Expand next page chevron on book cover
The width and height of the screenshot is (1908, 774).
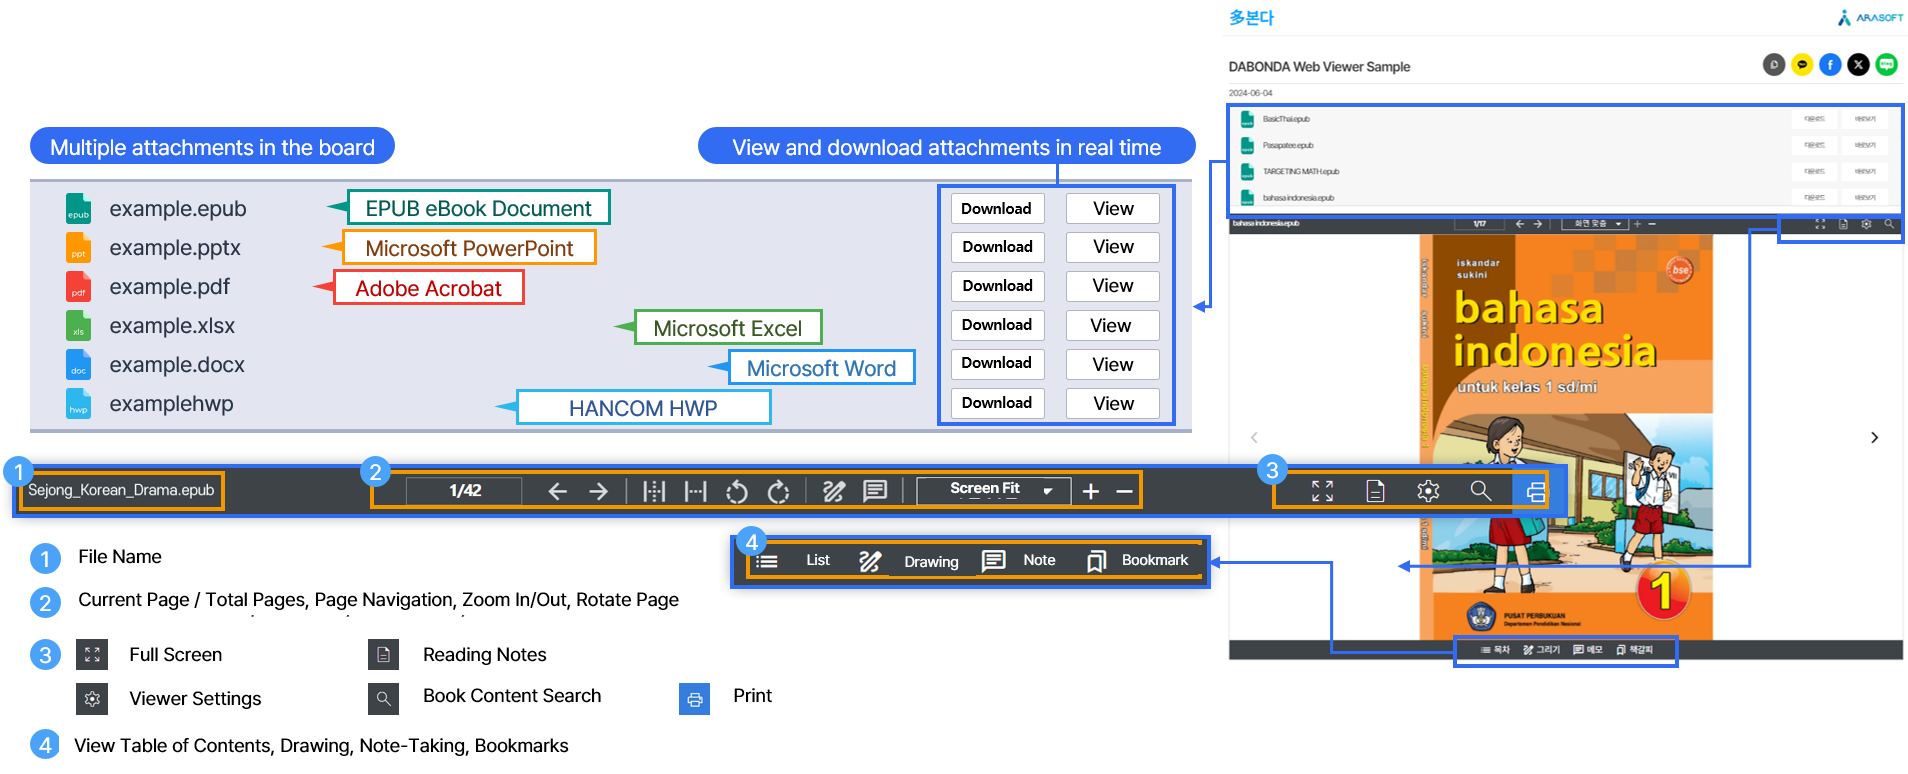point(1874,437)
